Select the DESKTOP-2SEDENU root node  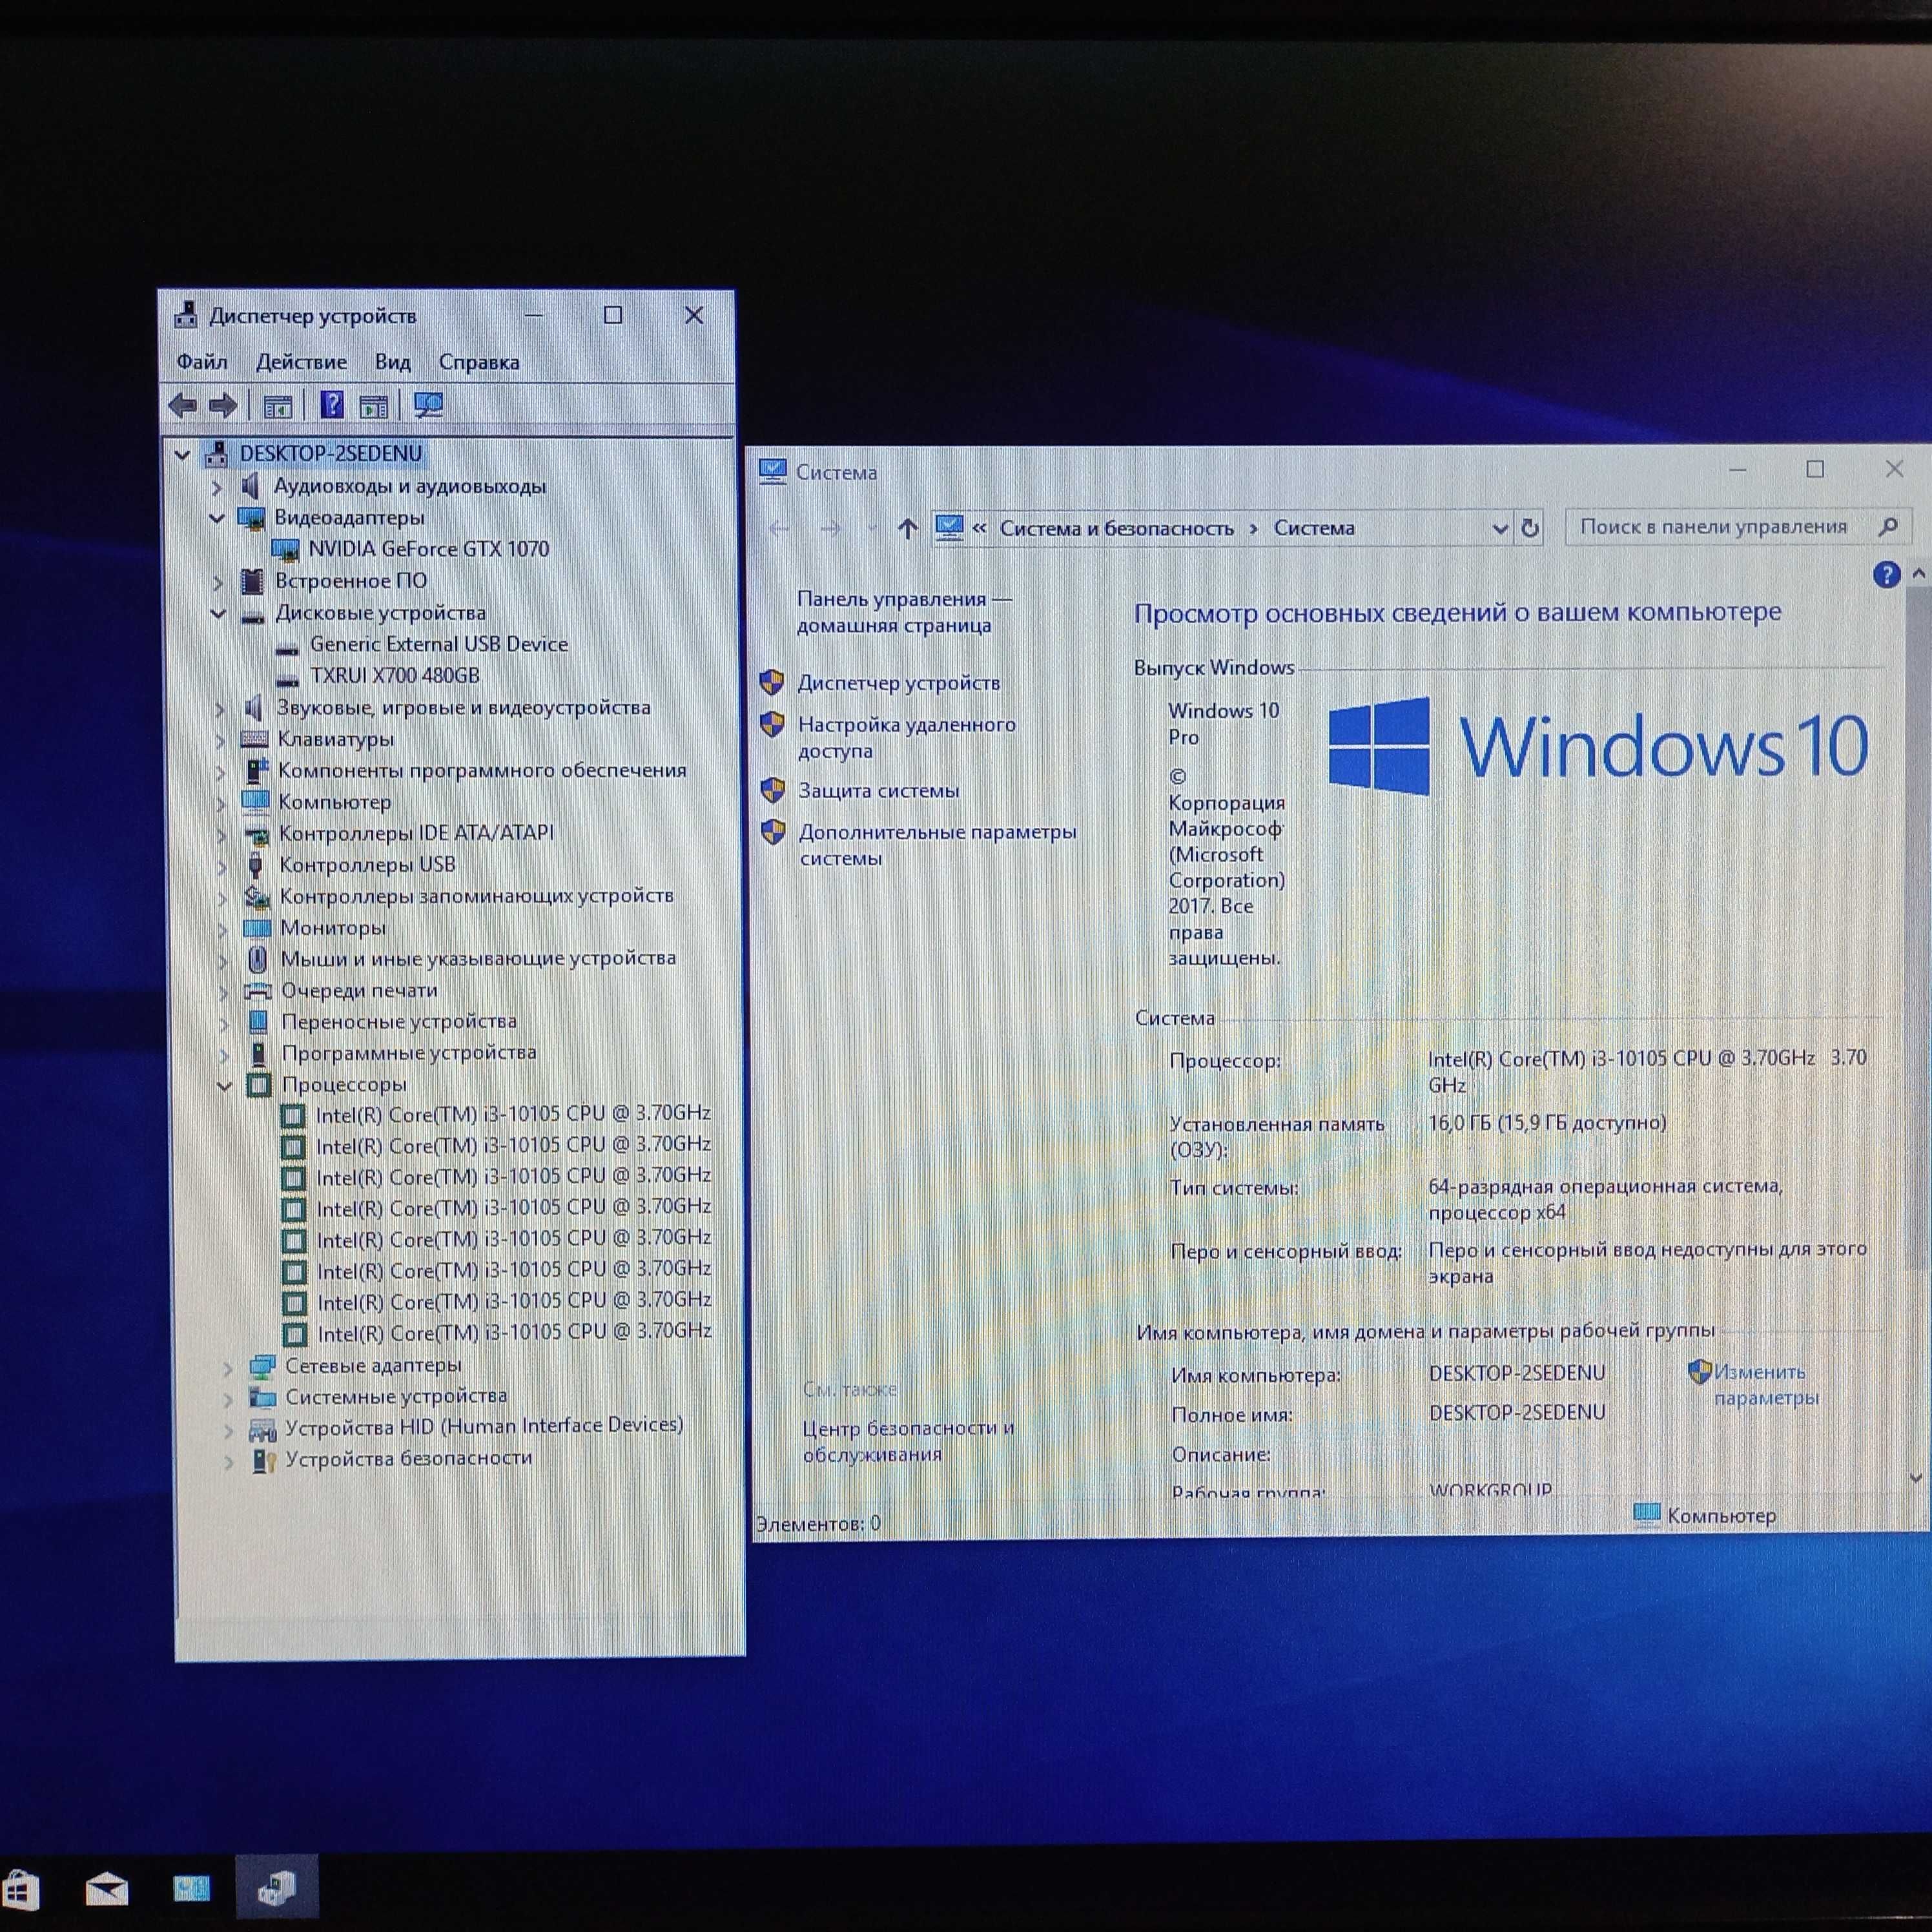click(330, 454)
